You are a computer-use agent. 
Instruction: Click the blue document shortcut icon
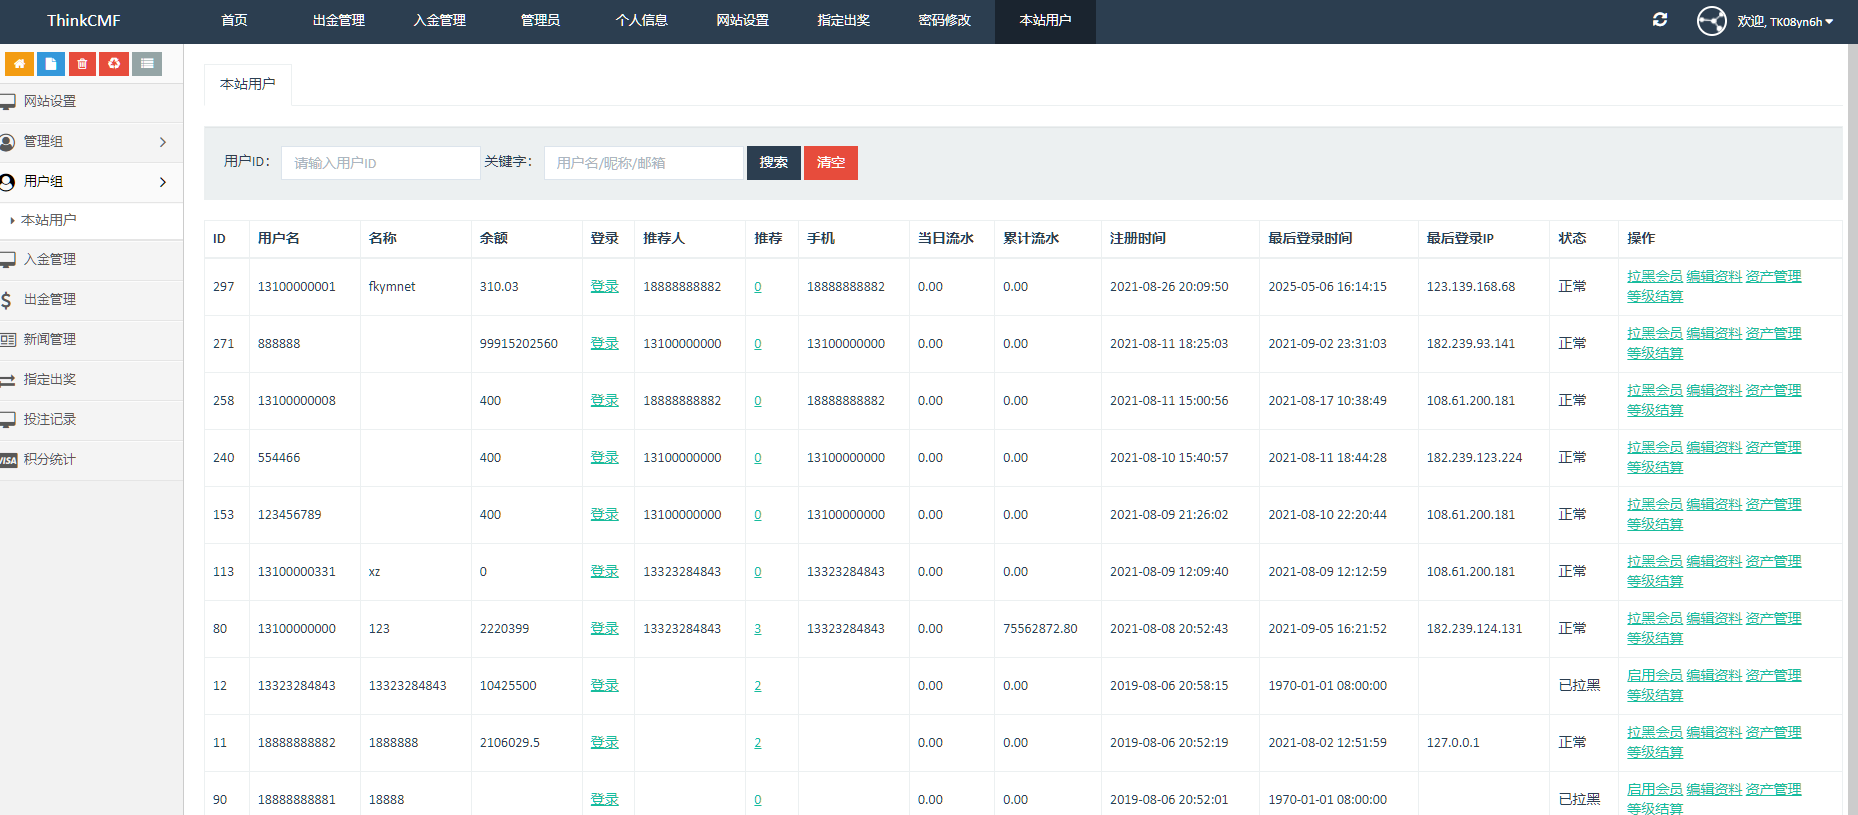tap(51, 64)
